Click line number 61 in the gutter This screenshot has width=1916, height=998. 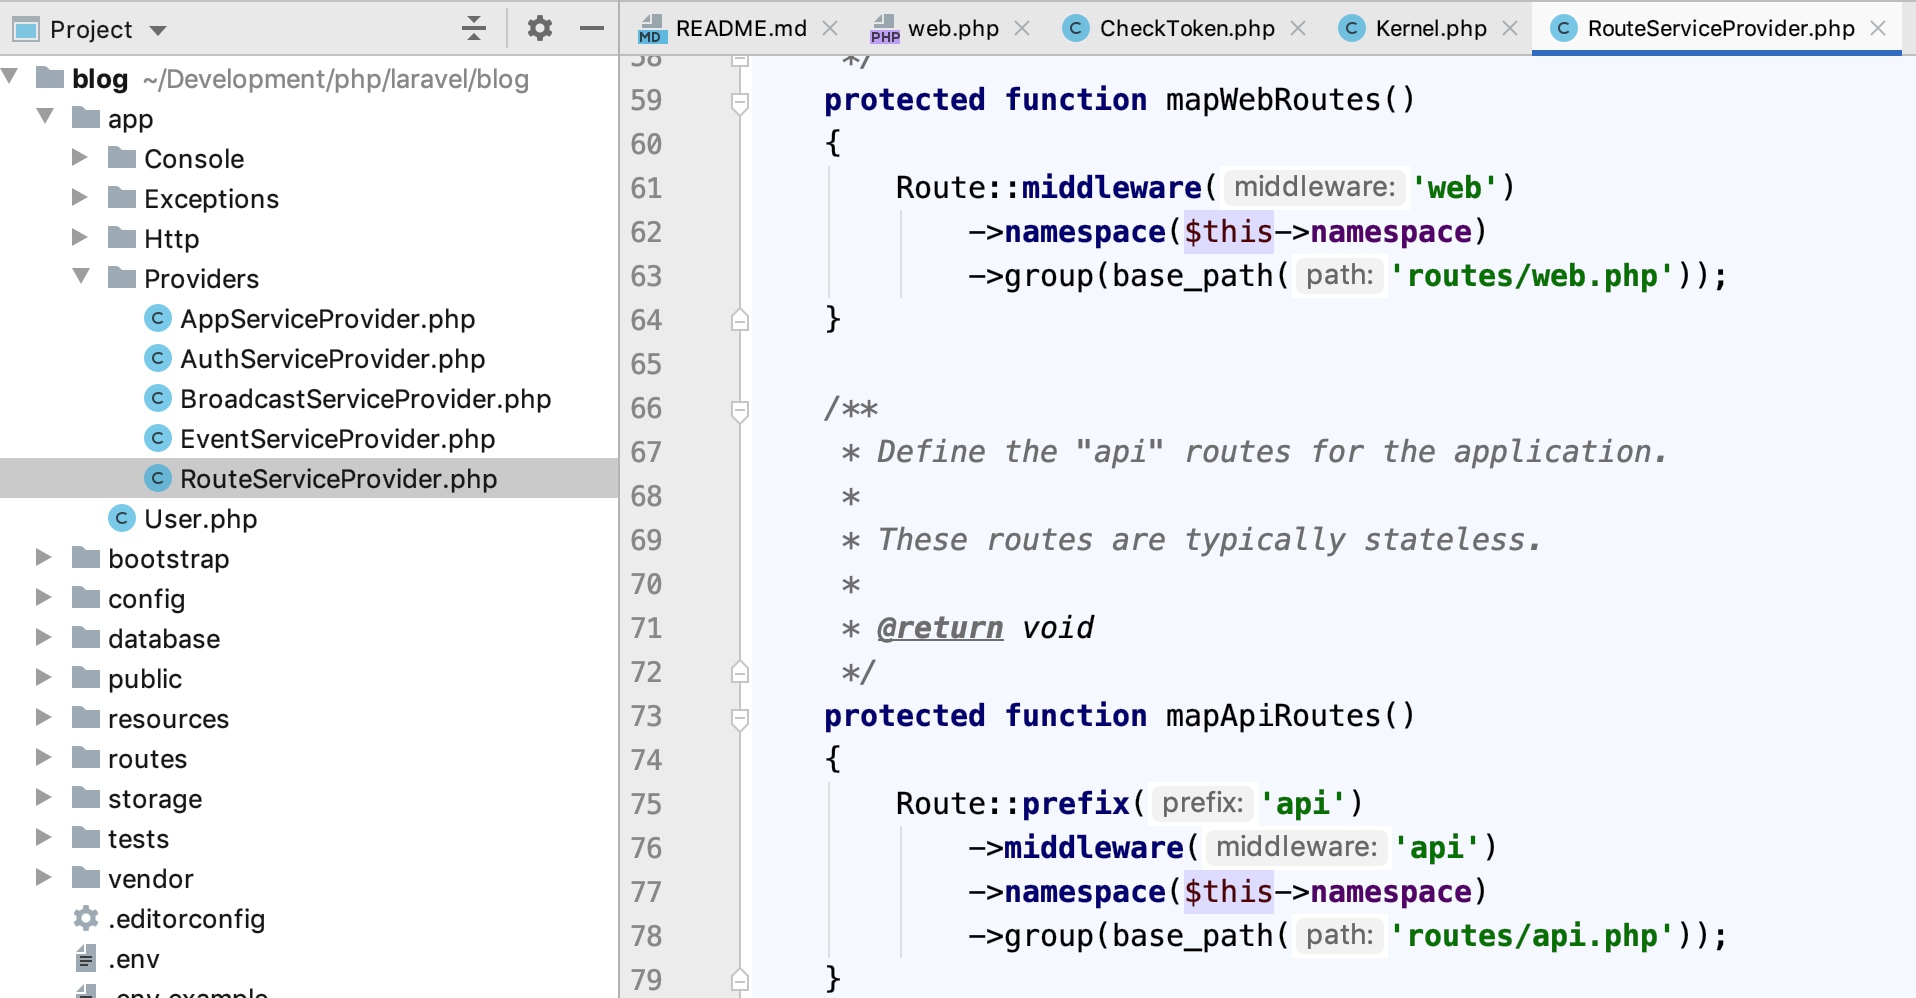[646, 188]
